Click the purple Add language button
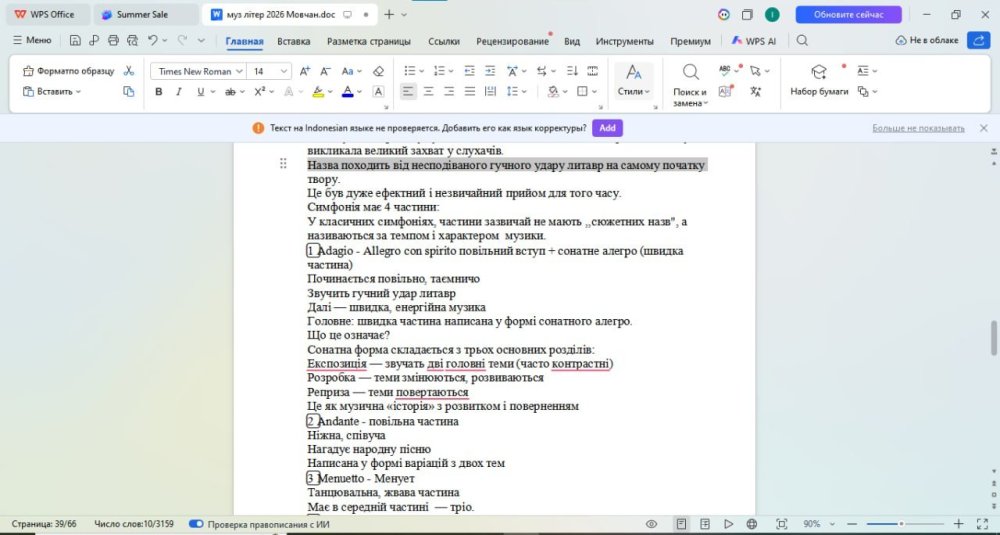Screen dimensions: 1000x535 607,128
